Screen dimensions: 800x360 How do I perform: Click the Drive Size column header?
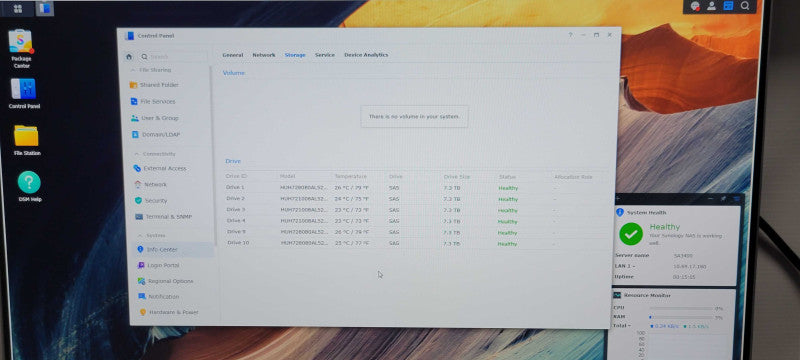pos(457,176)
